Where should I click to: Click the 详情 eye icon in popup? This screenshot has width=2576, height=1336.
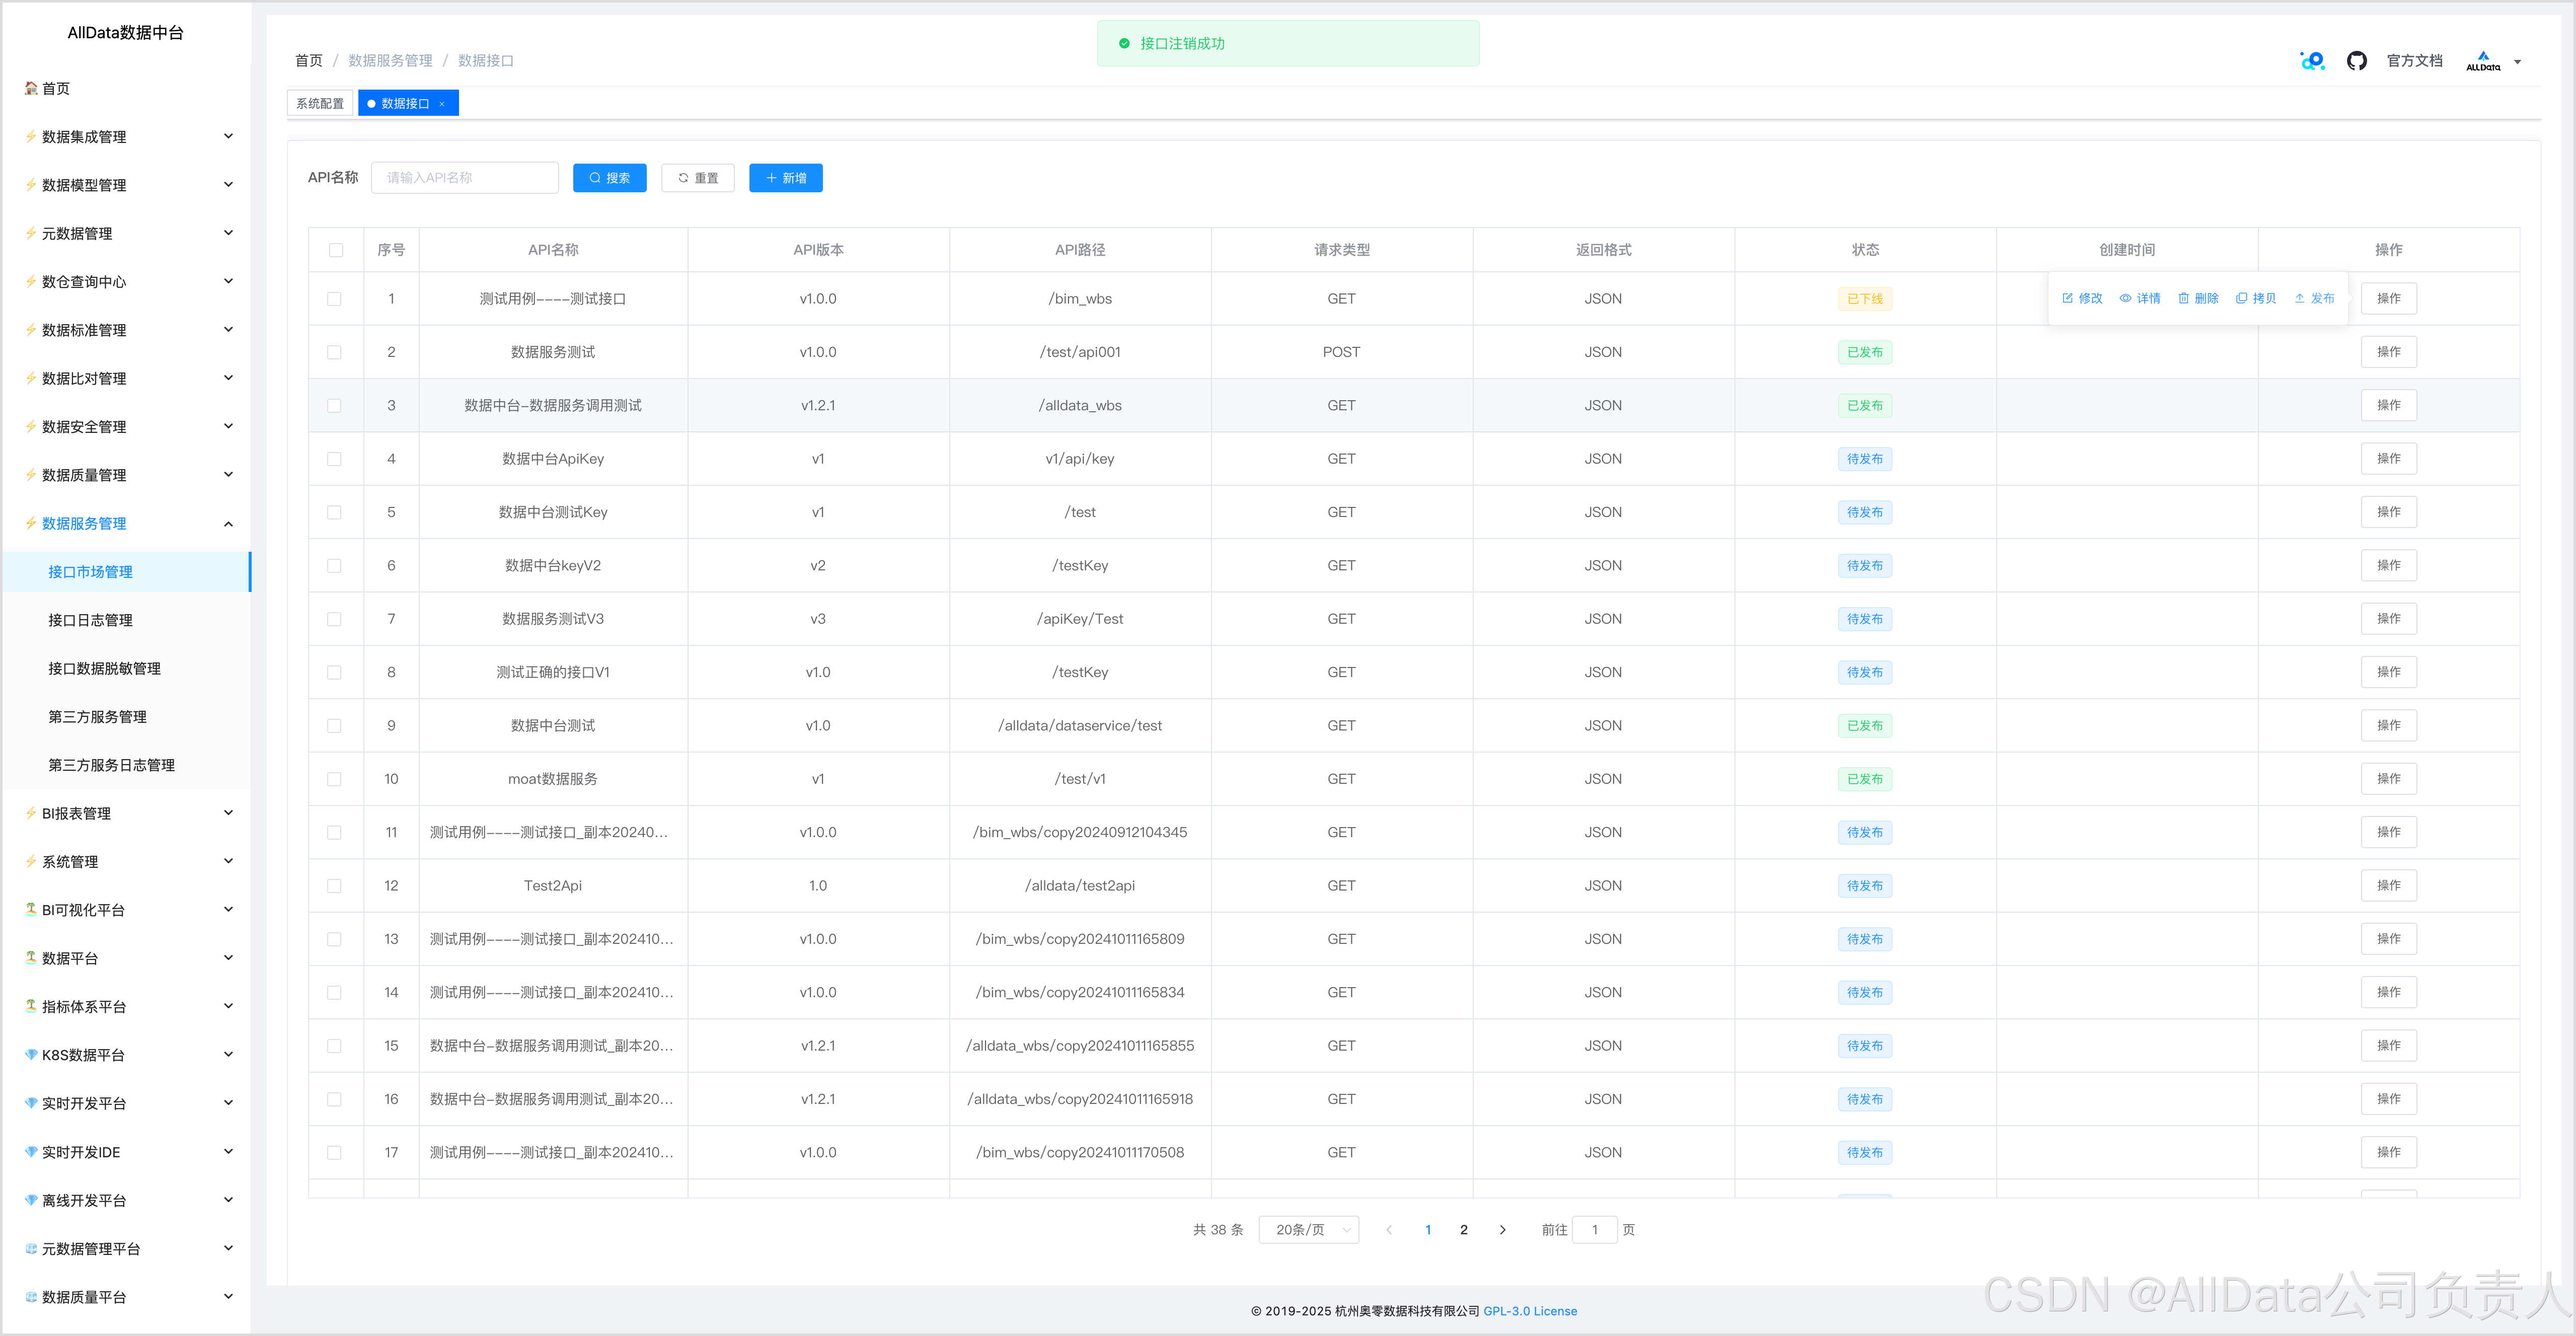pyautogui.click(x=2125, y=298)
